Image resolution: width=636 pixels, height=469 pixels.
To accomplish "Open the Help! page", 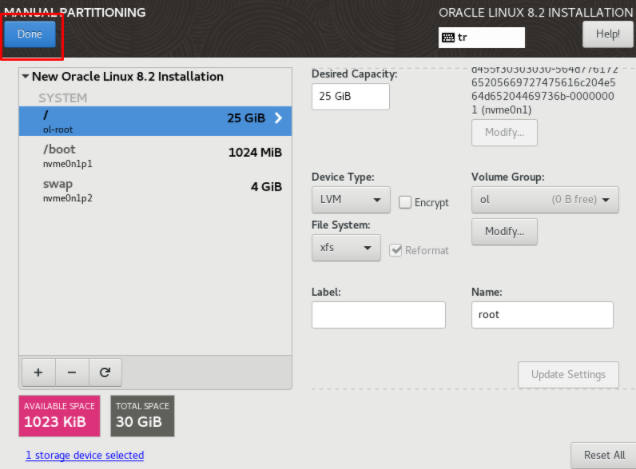I will point(608,34).
